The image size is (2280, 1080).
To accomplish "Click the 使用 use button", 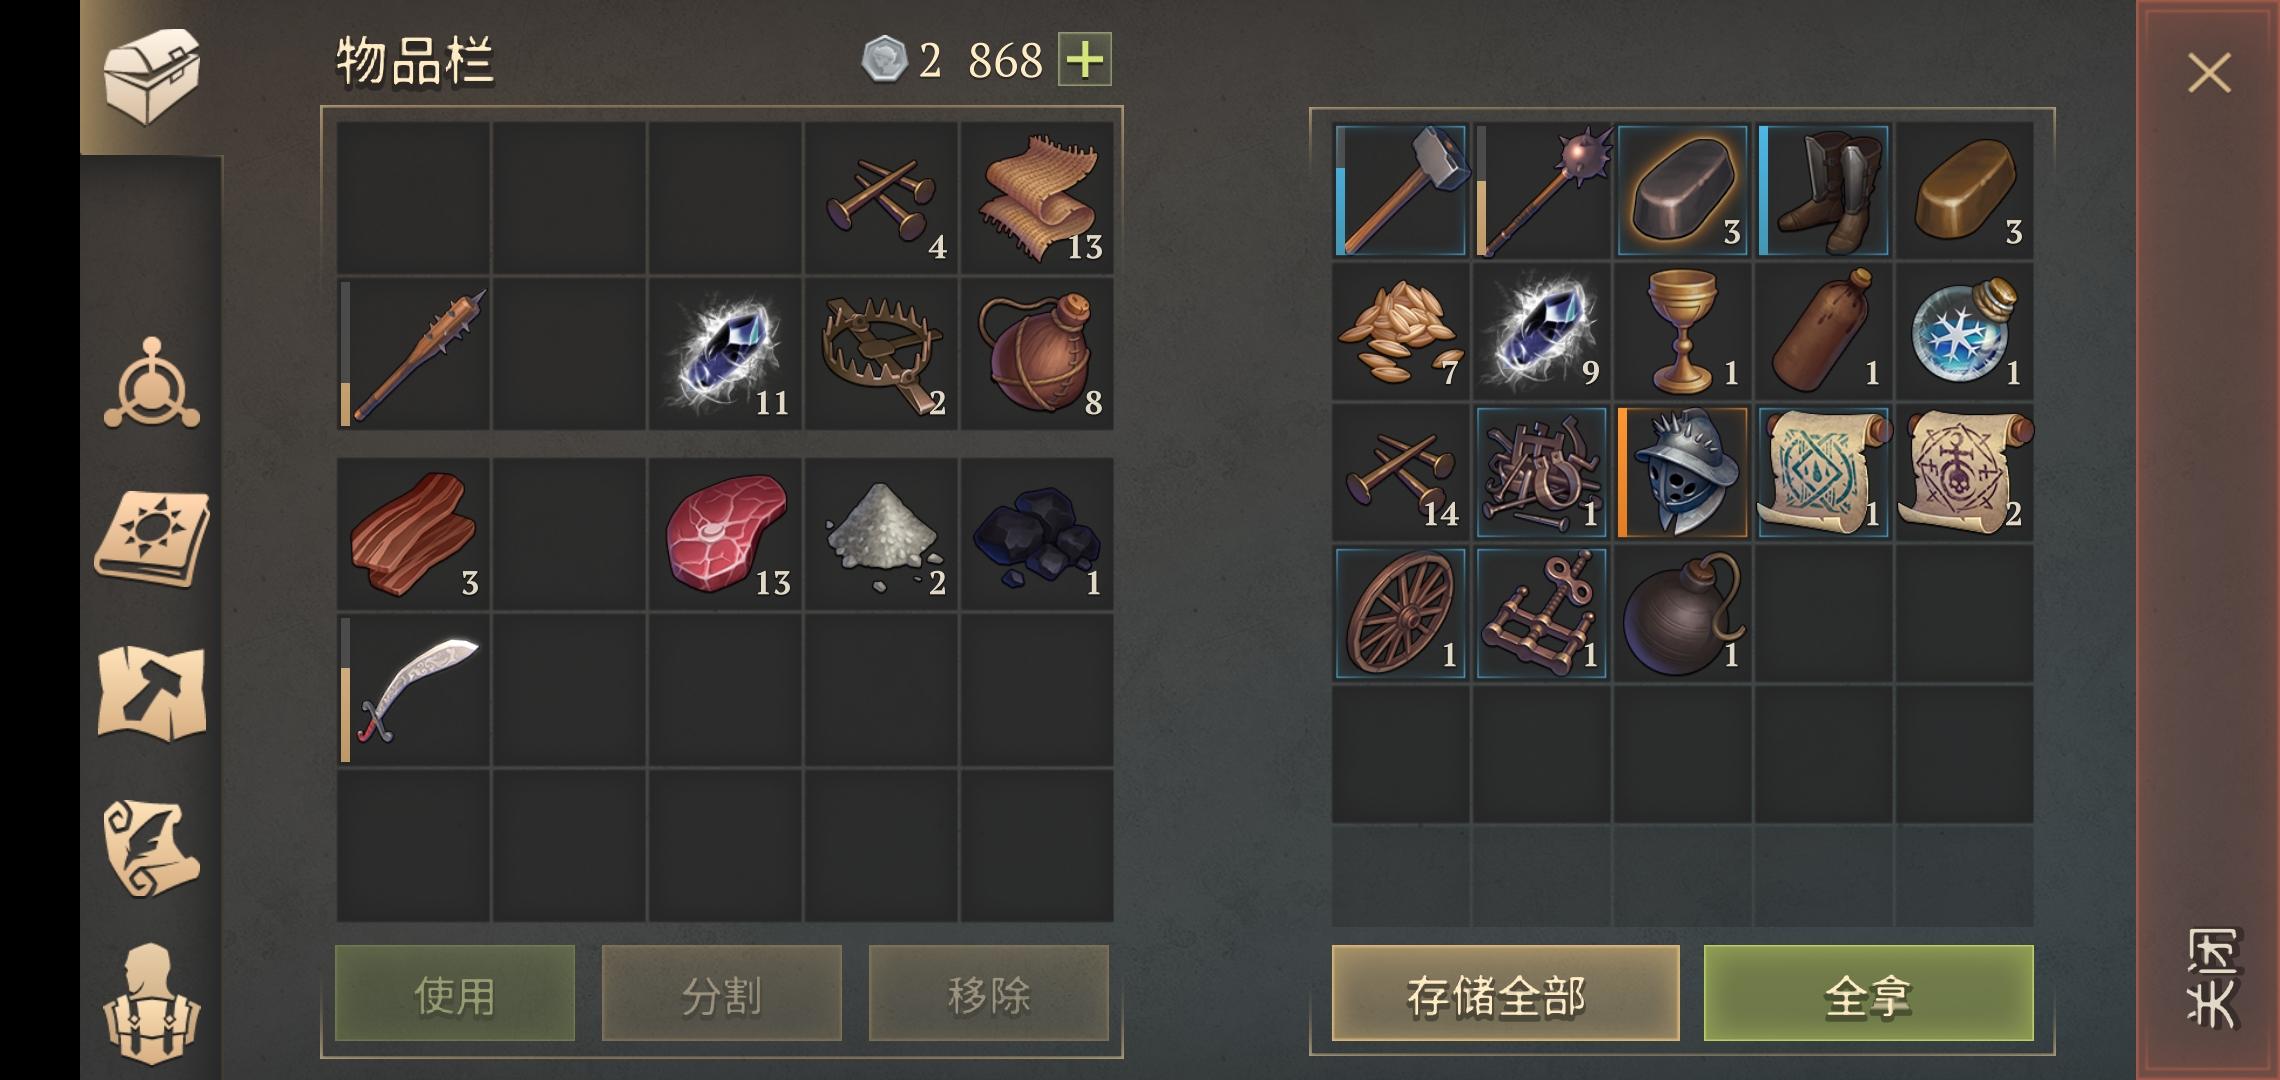I will 455,993.
